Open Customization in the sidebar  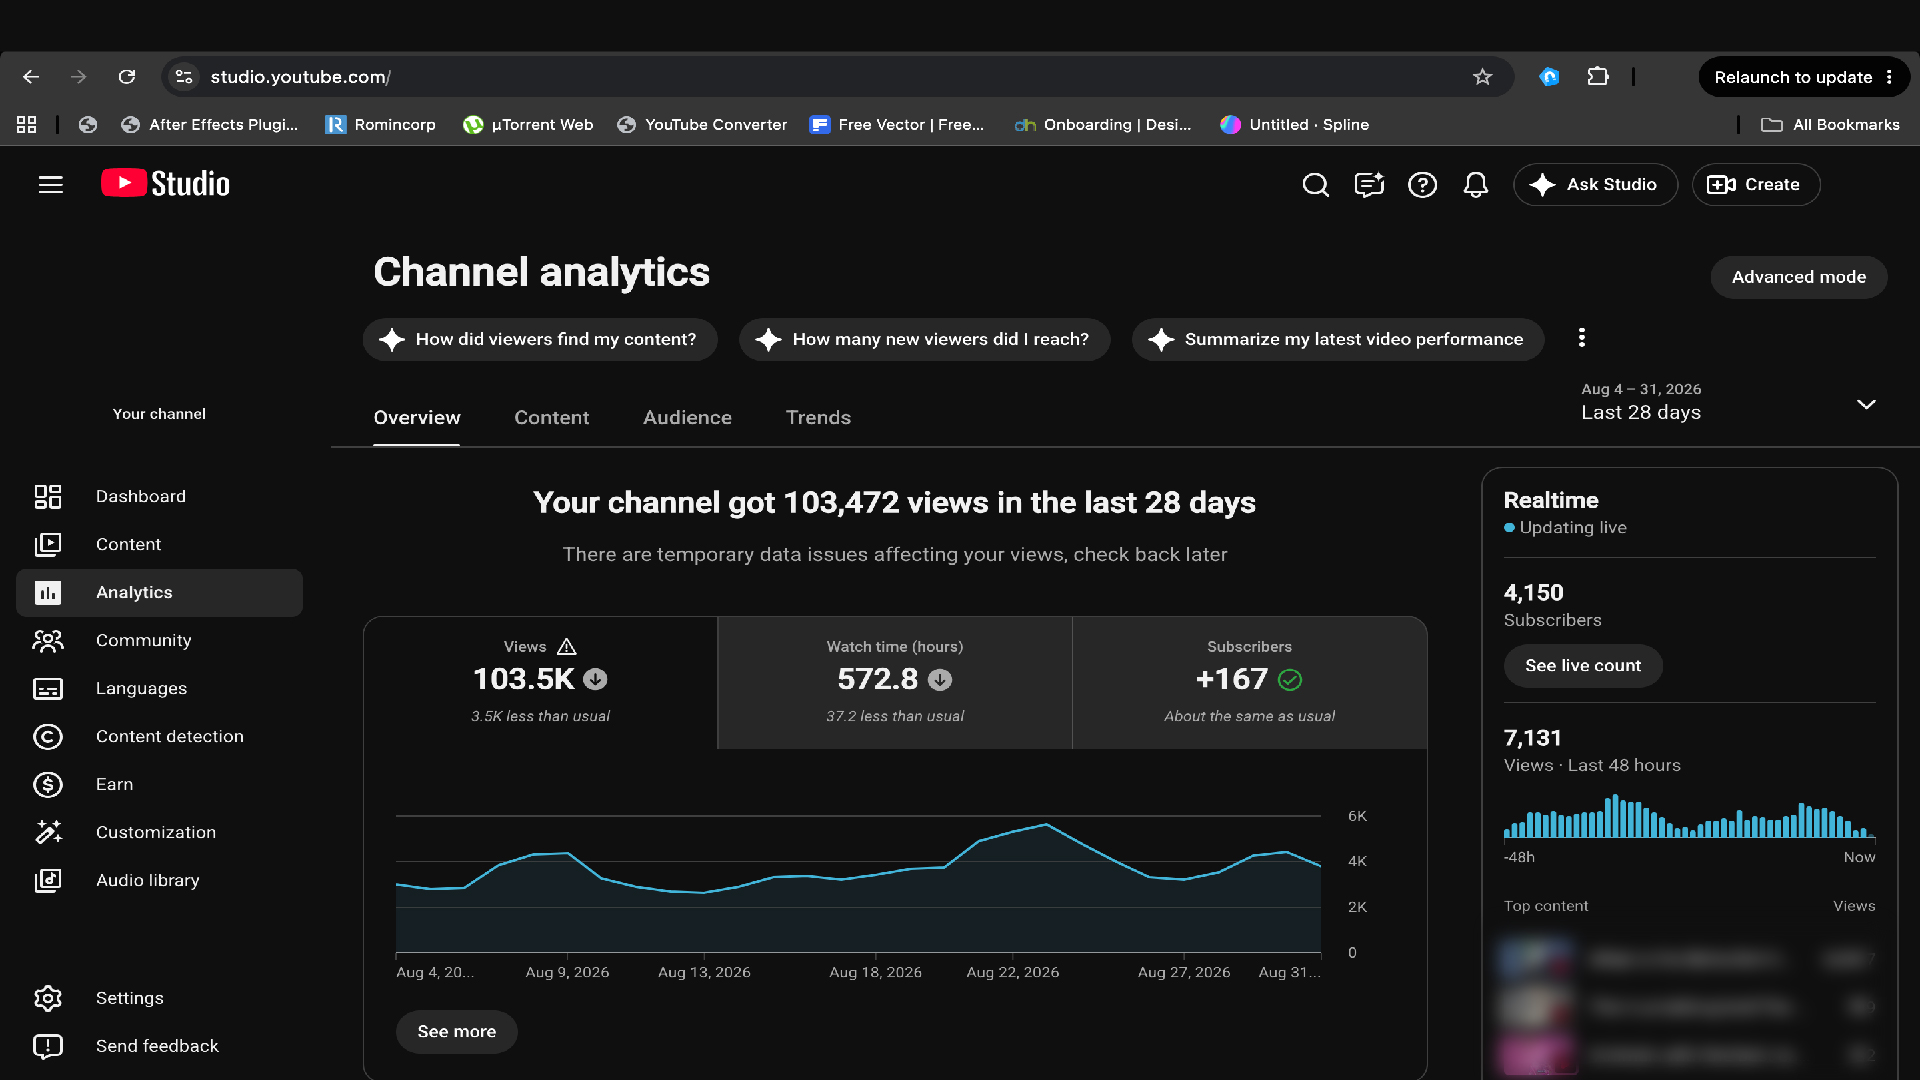(159, 832)
